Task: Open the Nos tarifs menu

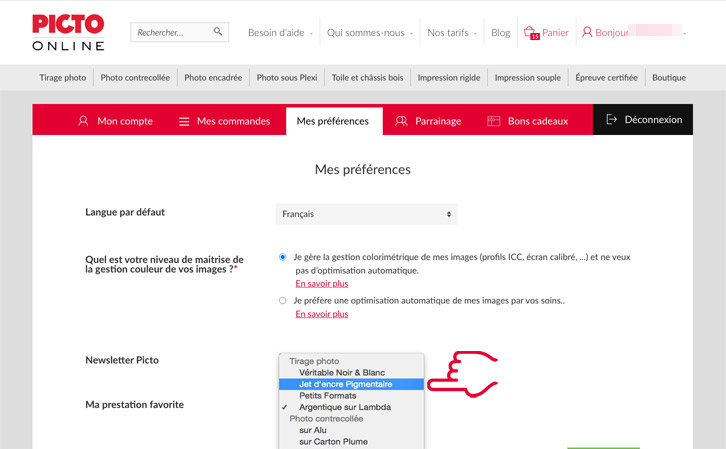Action: 454,33
